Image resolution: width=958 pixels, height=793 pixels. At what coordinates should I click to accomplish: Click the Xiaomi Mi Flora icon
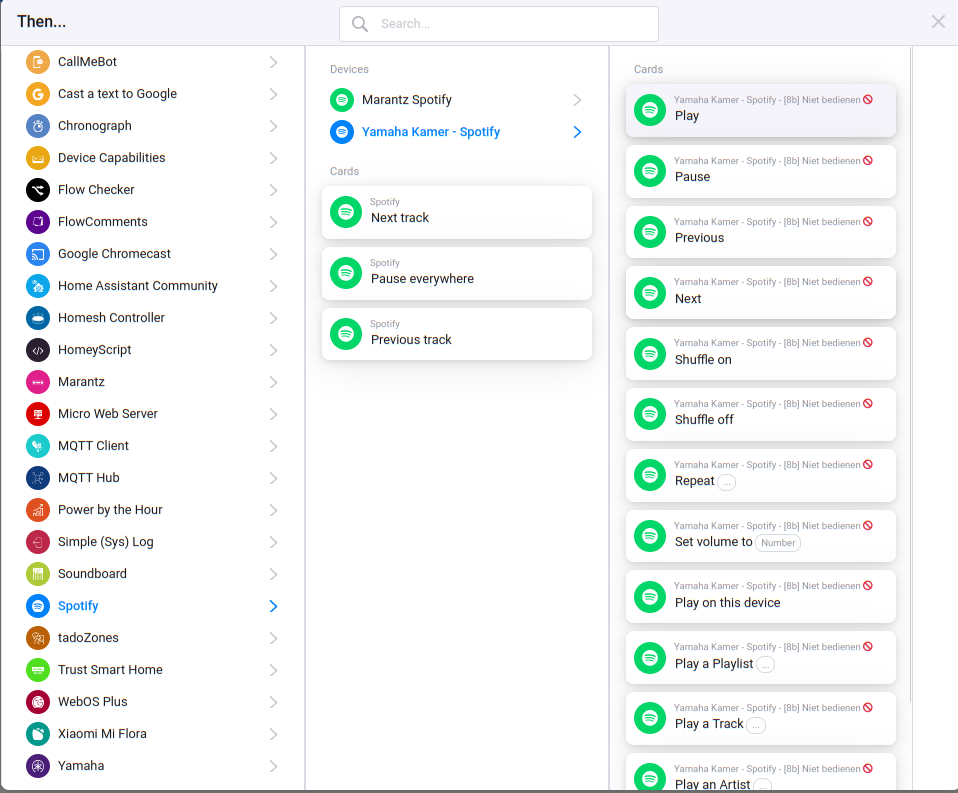tap(38, 734)
